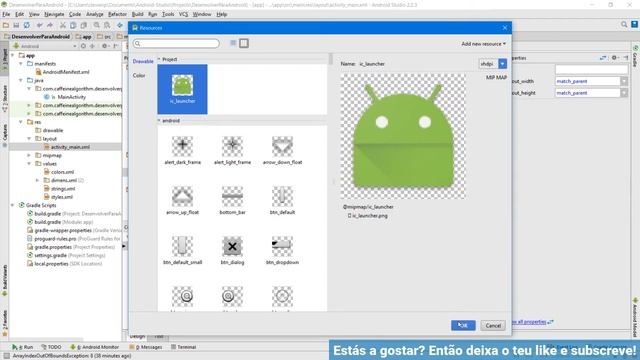Click the Cut toolbar icon

pyautogui.click(x=62, y=25)
